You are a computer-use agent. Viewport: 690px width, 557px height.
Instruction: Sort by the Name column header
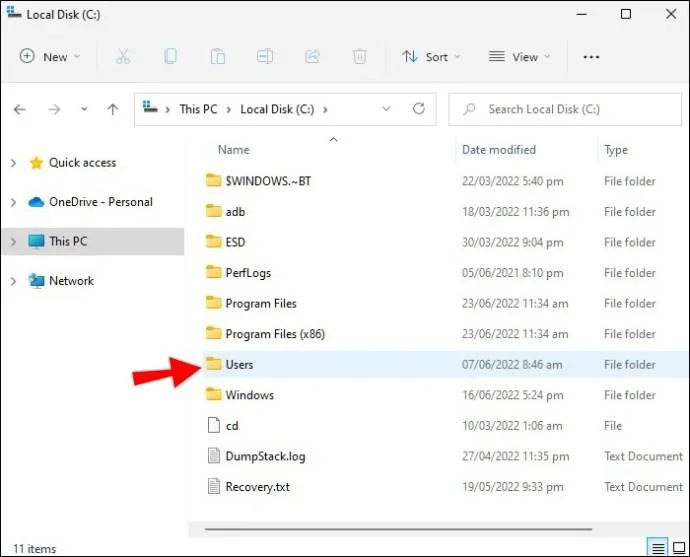tap(234, 150)
